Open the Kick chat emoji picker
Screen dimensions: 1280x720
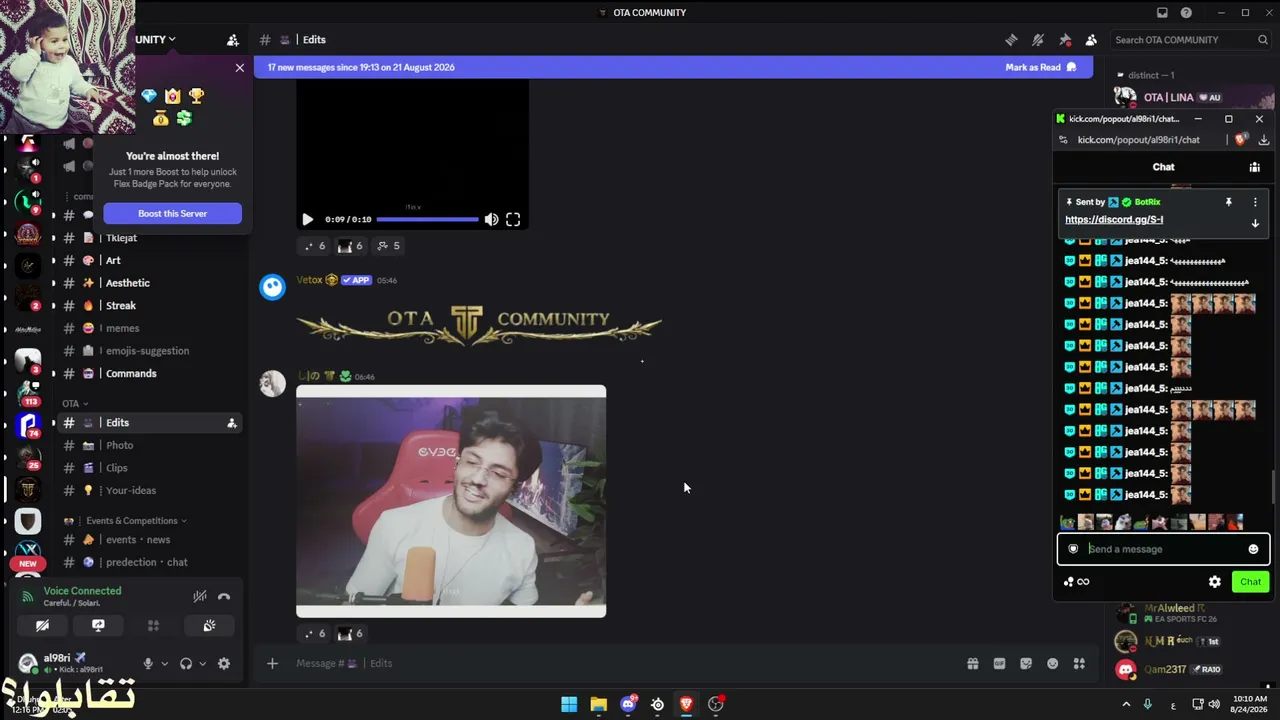coord(1253,549)
